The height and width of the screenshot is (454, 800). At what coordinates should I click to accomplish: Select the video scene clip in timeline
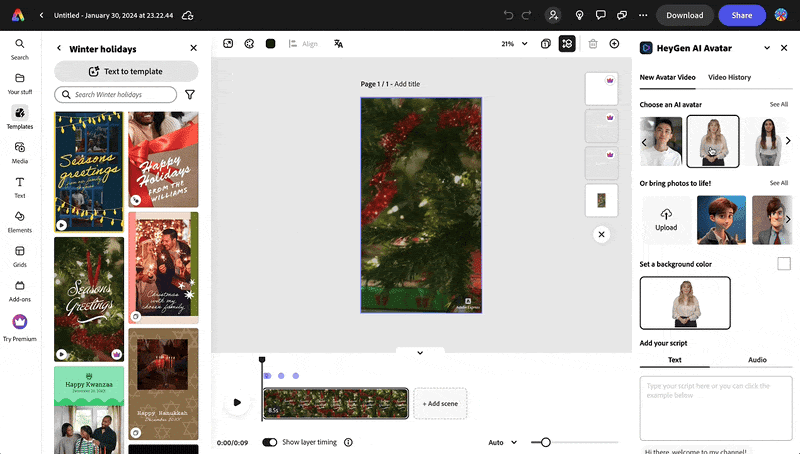click(336, 403)
